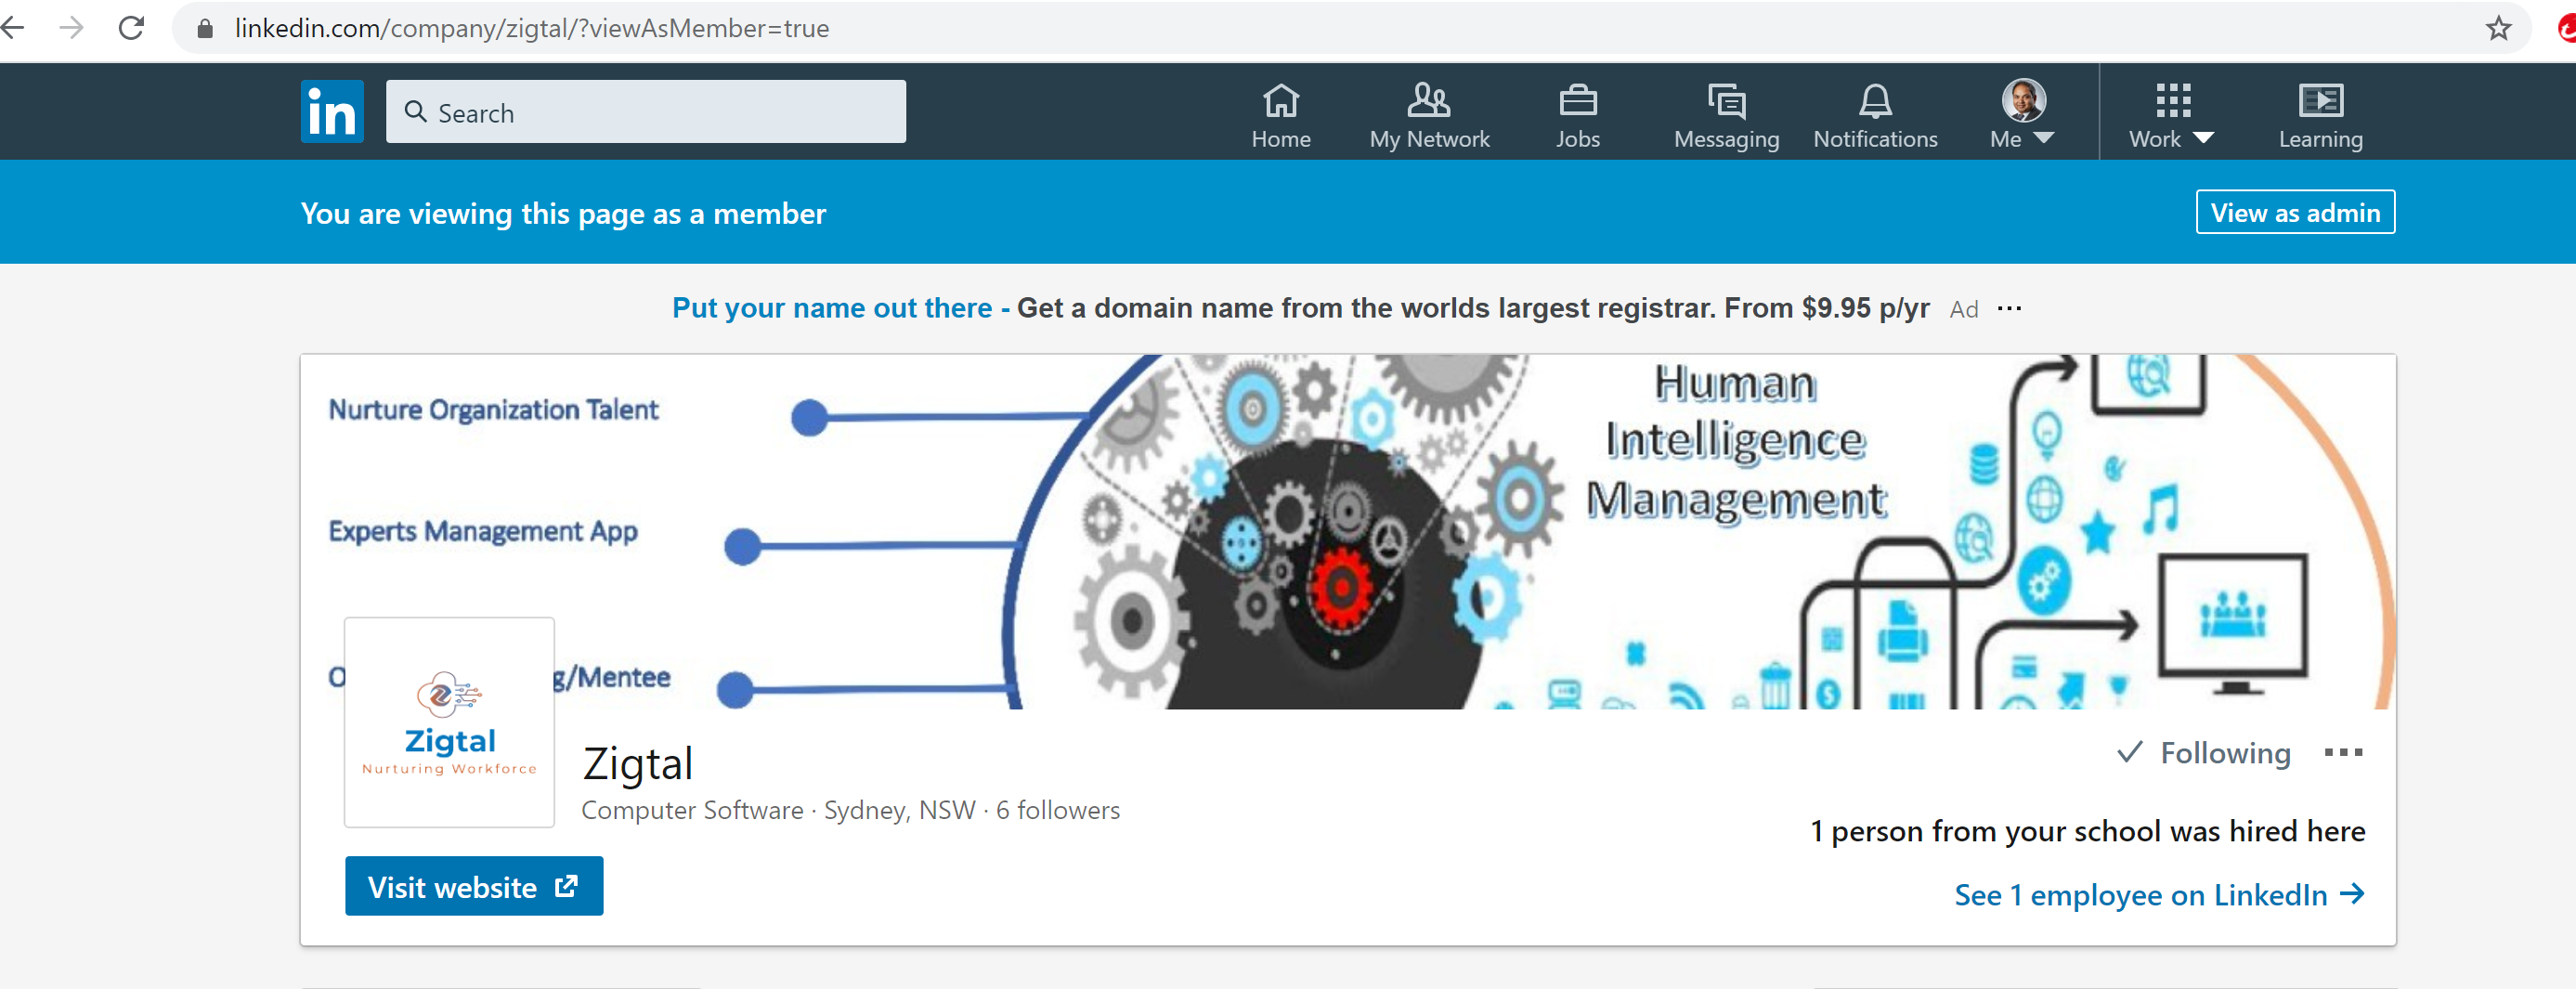Open Zigtal page more options menu
This screenshot has width=2576, height=989.
point(2343,753)
